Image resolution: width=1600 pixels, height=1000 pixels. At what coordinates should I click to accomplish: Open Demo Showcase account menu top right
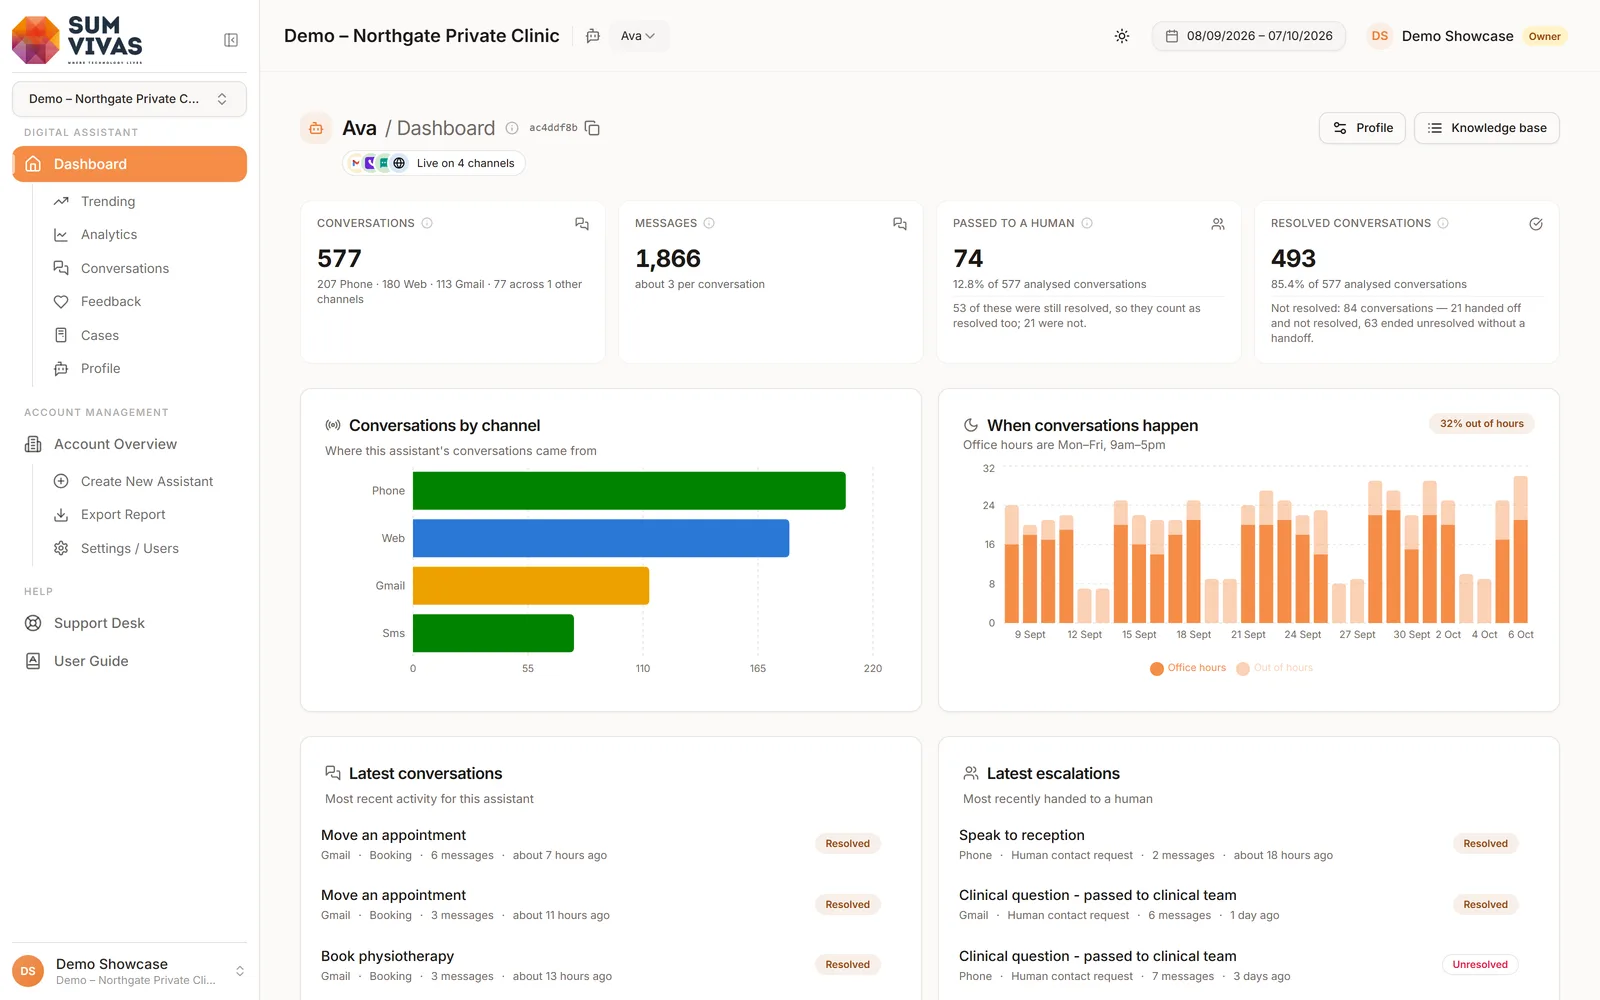point(1467,36)
